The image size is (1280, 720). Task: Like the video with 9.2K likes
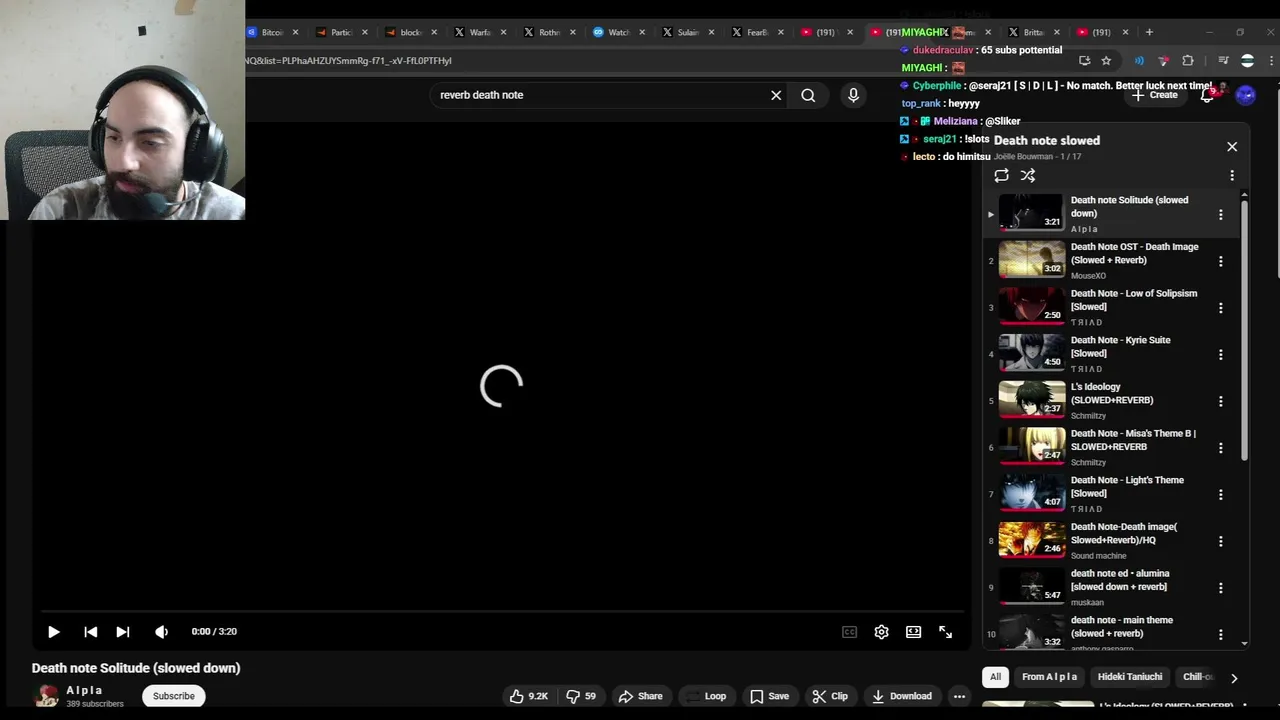pos(529,696)
